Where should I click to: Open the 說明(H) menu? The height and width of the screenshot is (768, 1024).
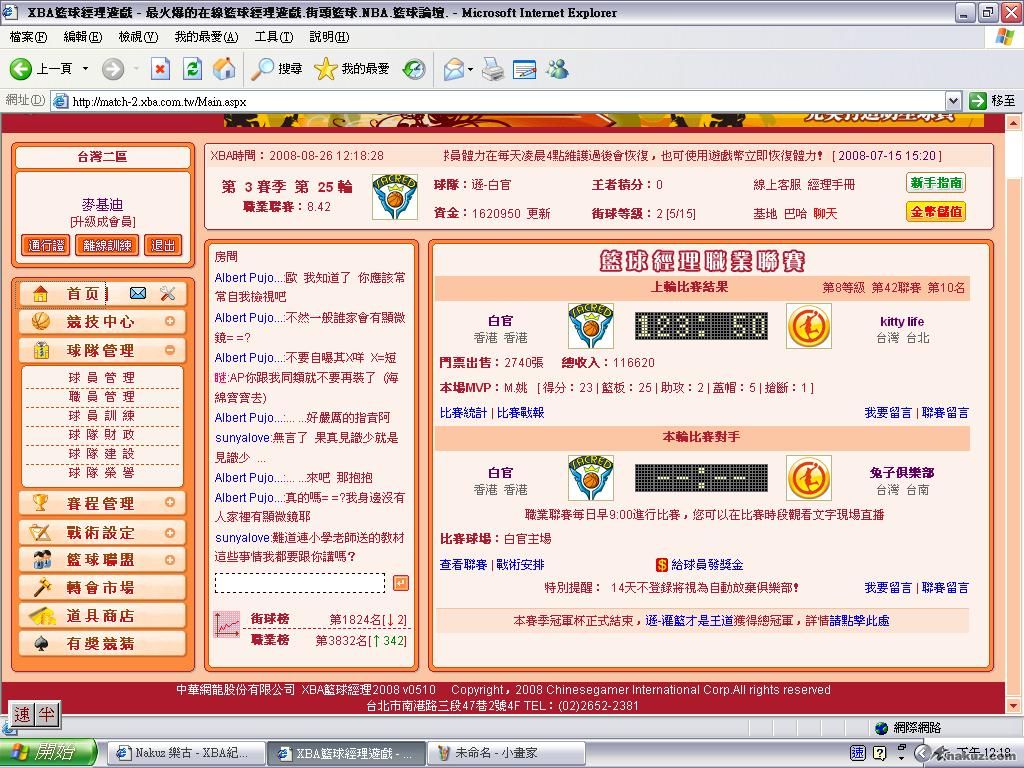[x=329, y=37]
